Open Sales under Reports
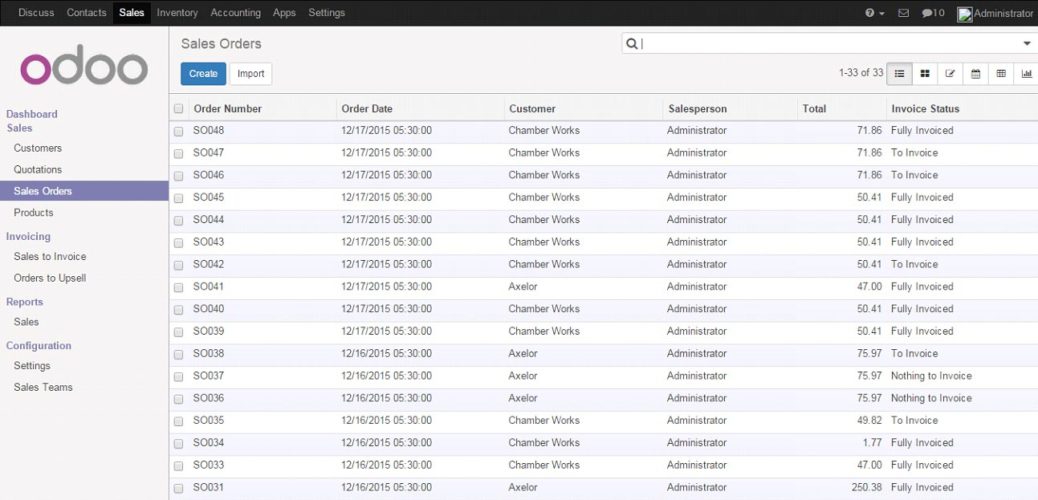The width and height of the screenshot is (1038, 500). click(x=26, y=322)
